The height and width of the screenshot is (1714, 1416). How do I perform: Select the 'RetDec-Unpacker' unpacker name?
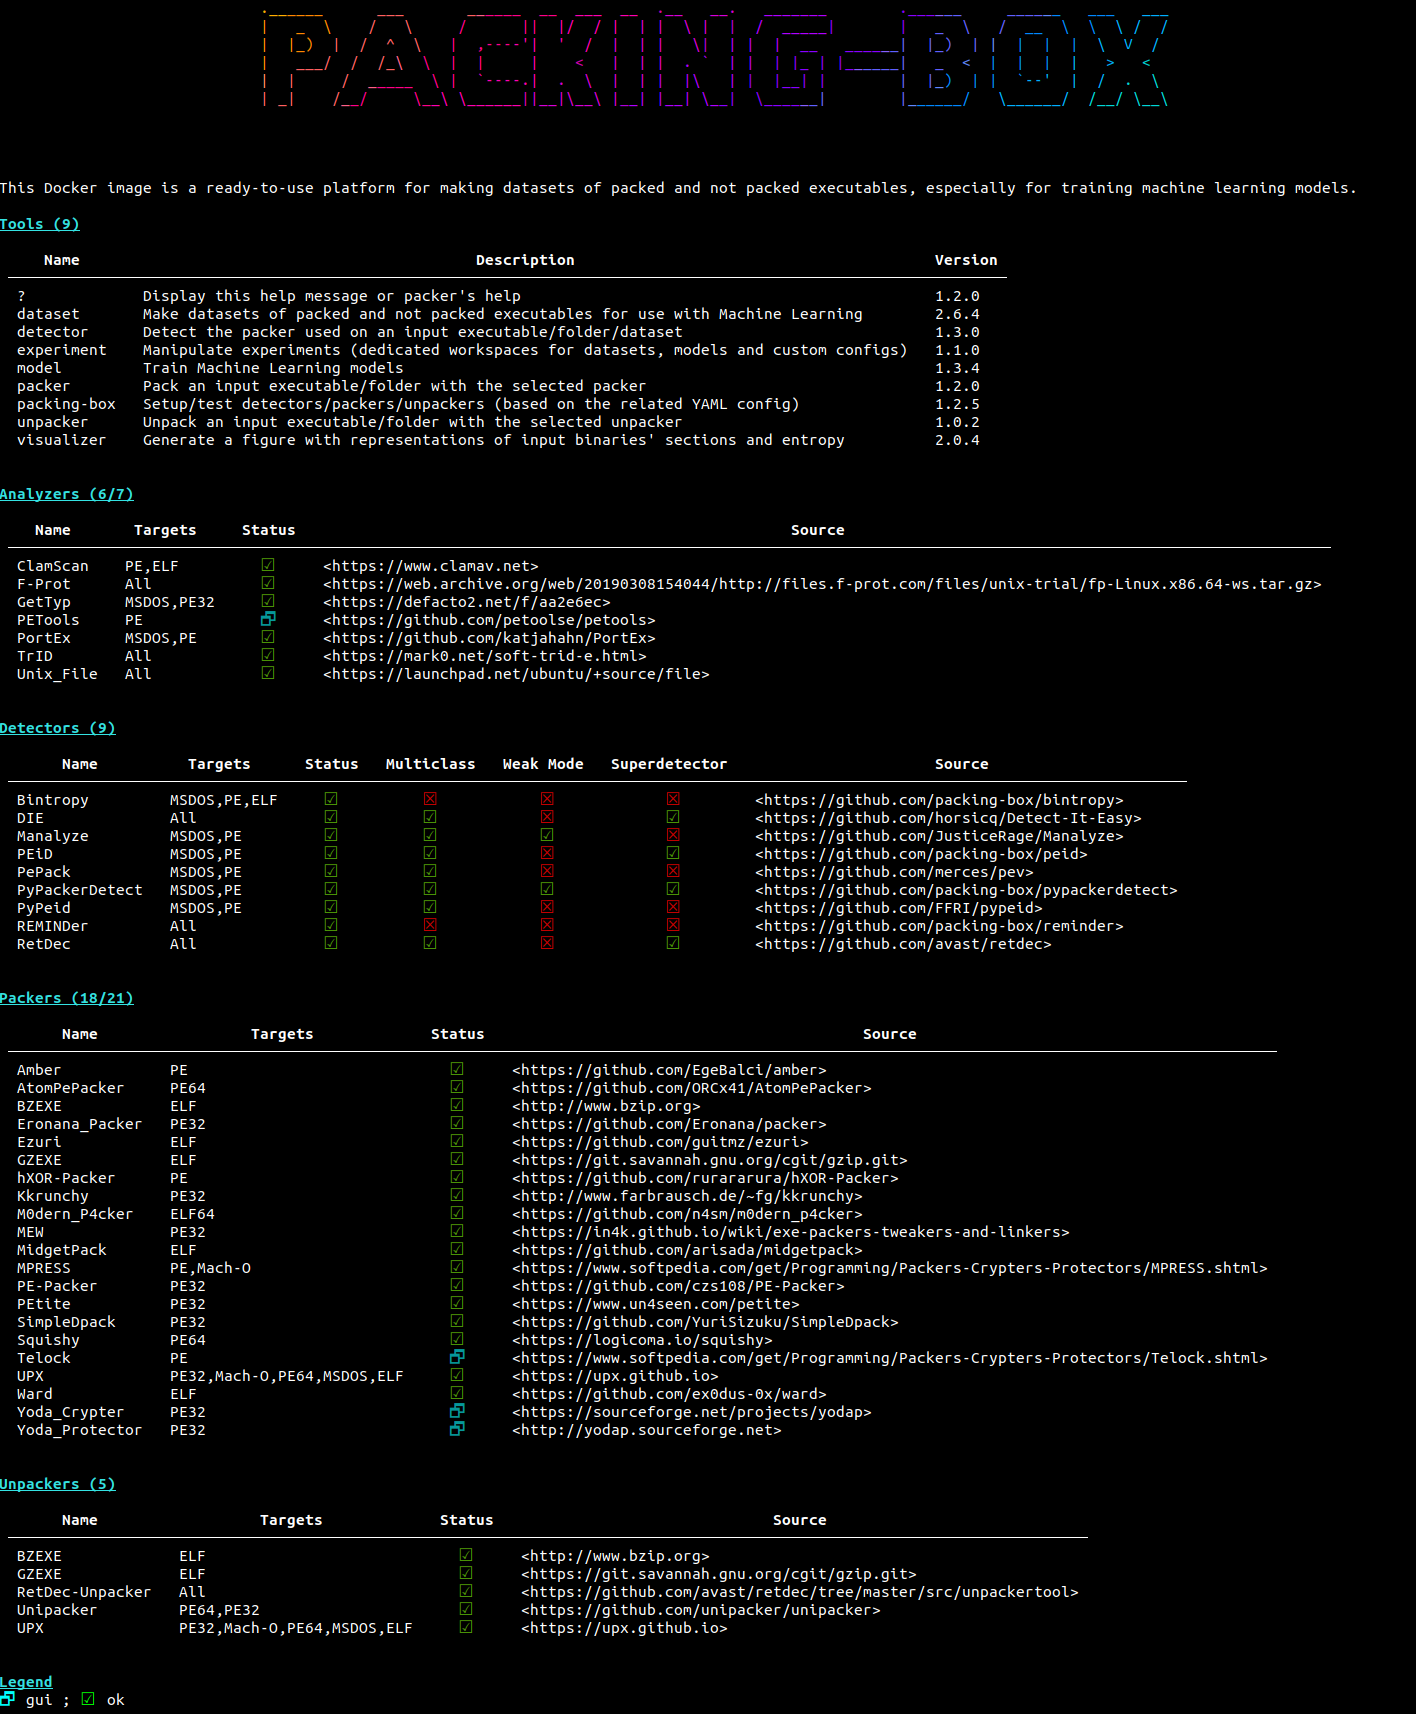pos(84,1592)
